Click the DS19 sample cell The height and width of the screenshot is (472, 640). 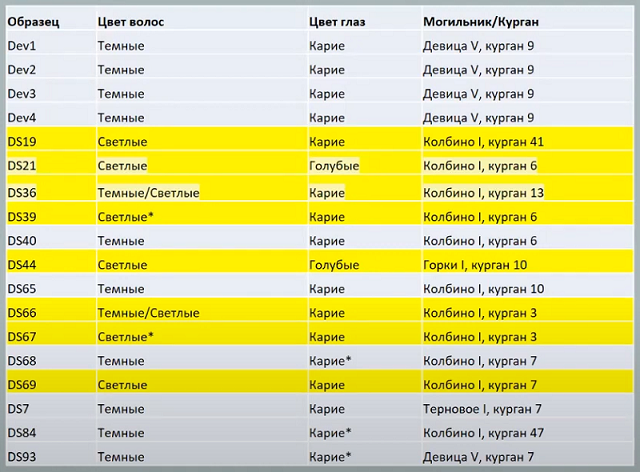22,142
